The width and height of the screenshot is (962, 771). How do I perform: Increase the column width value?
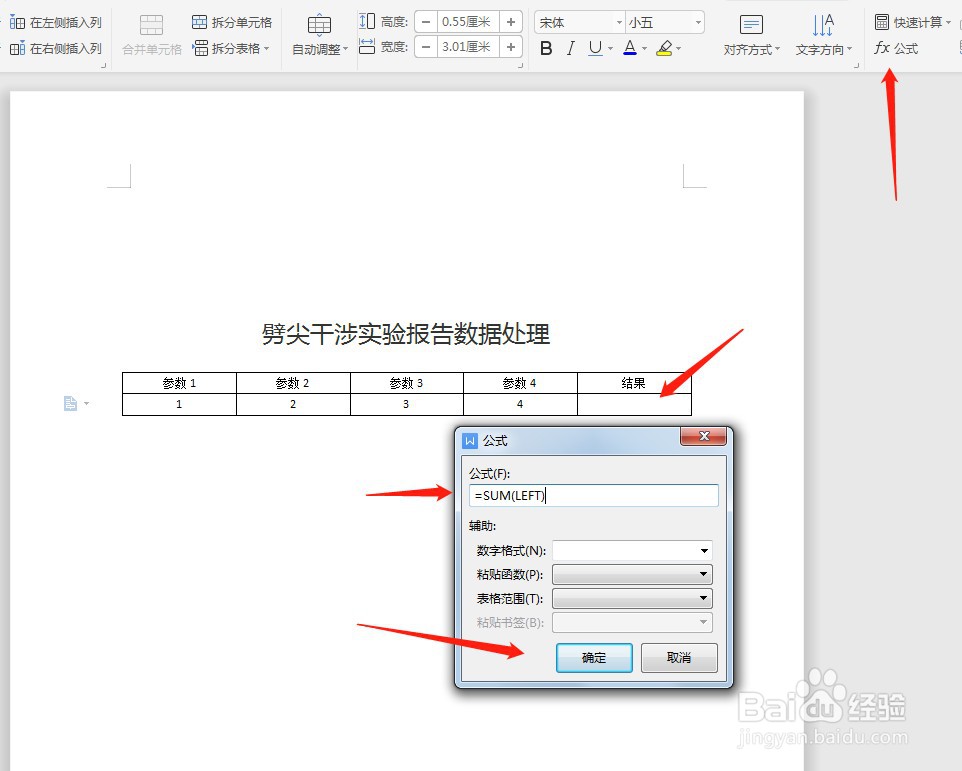tap(510, 47)
